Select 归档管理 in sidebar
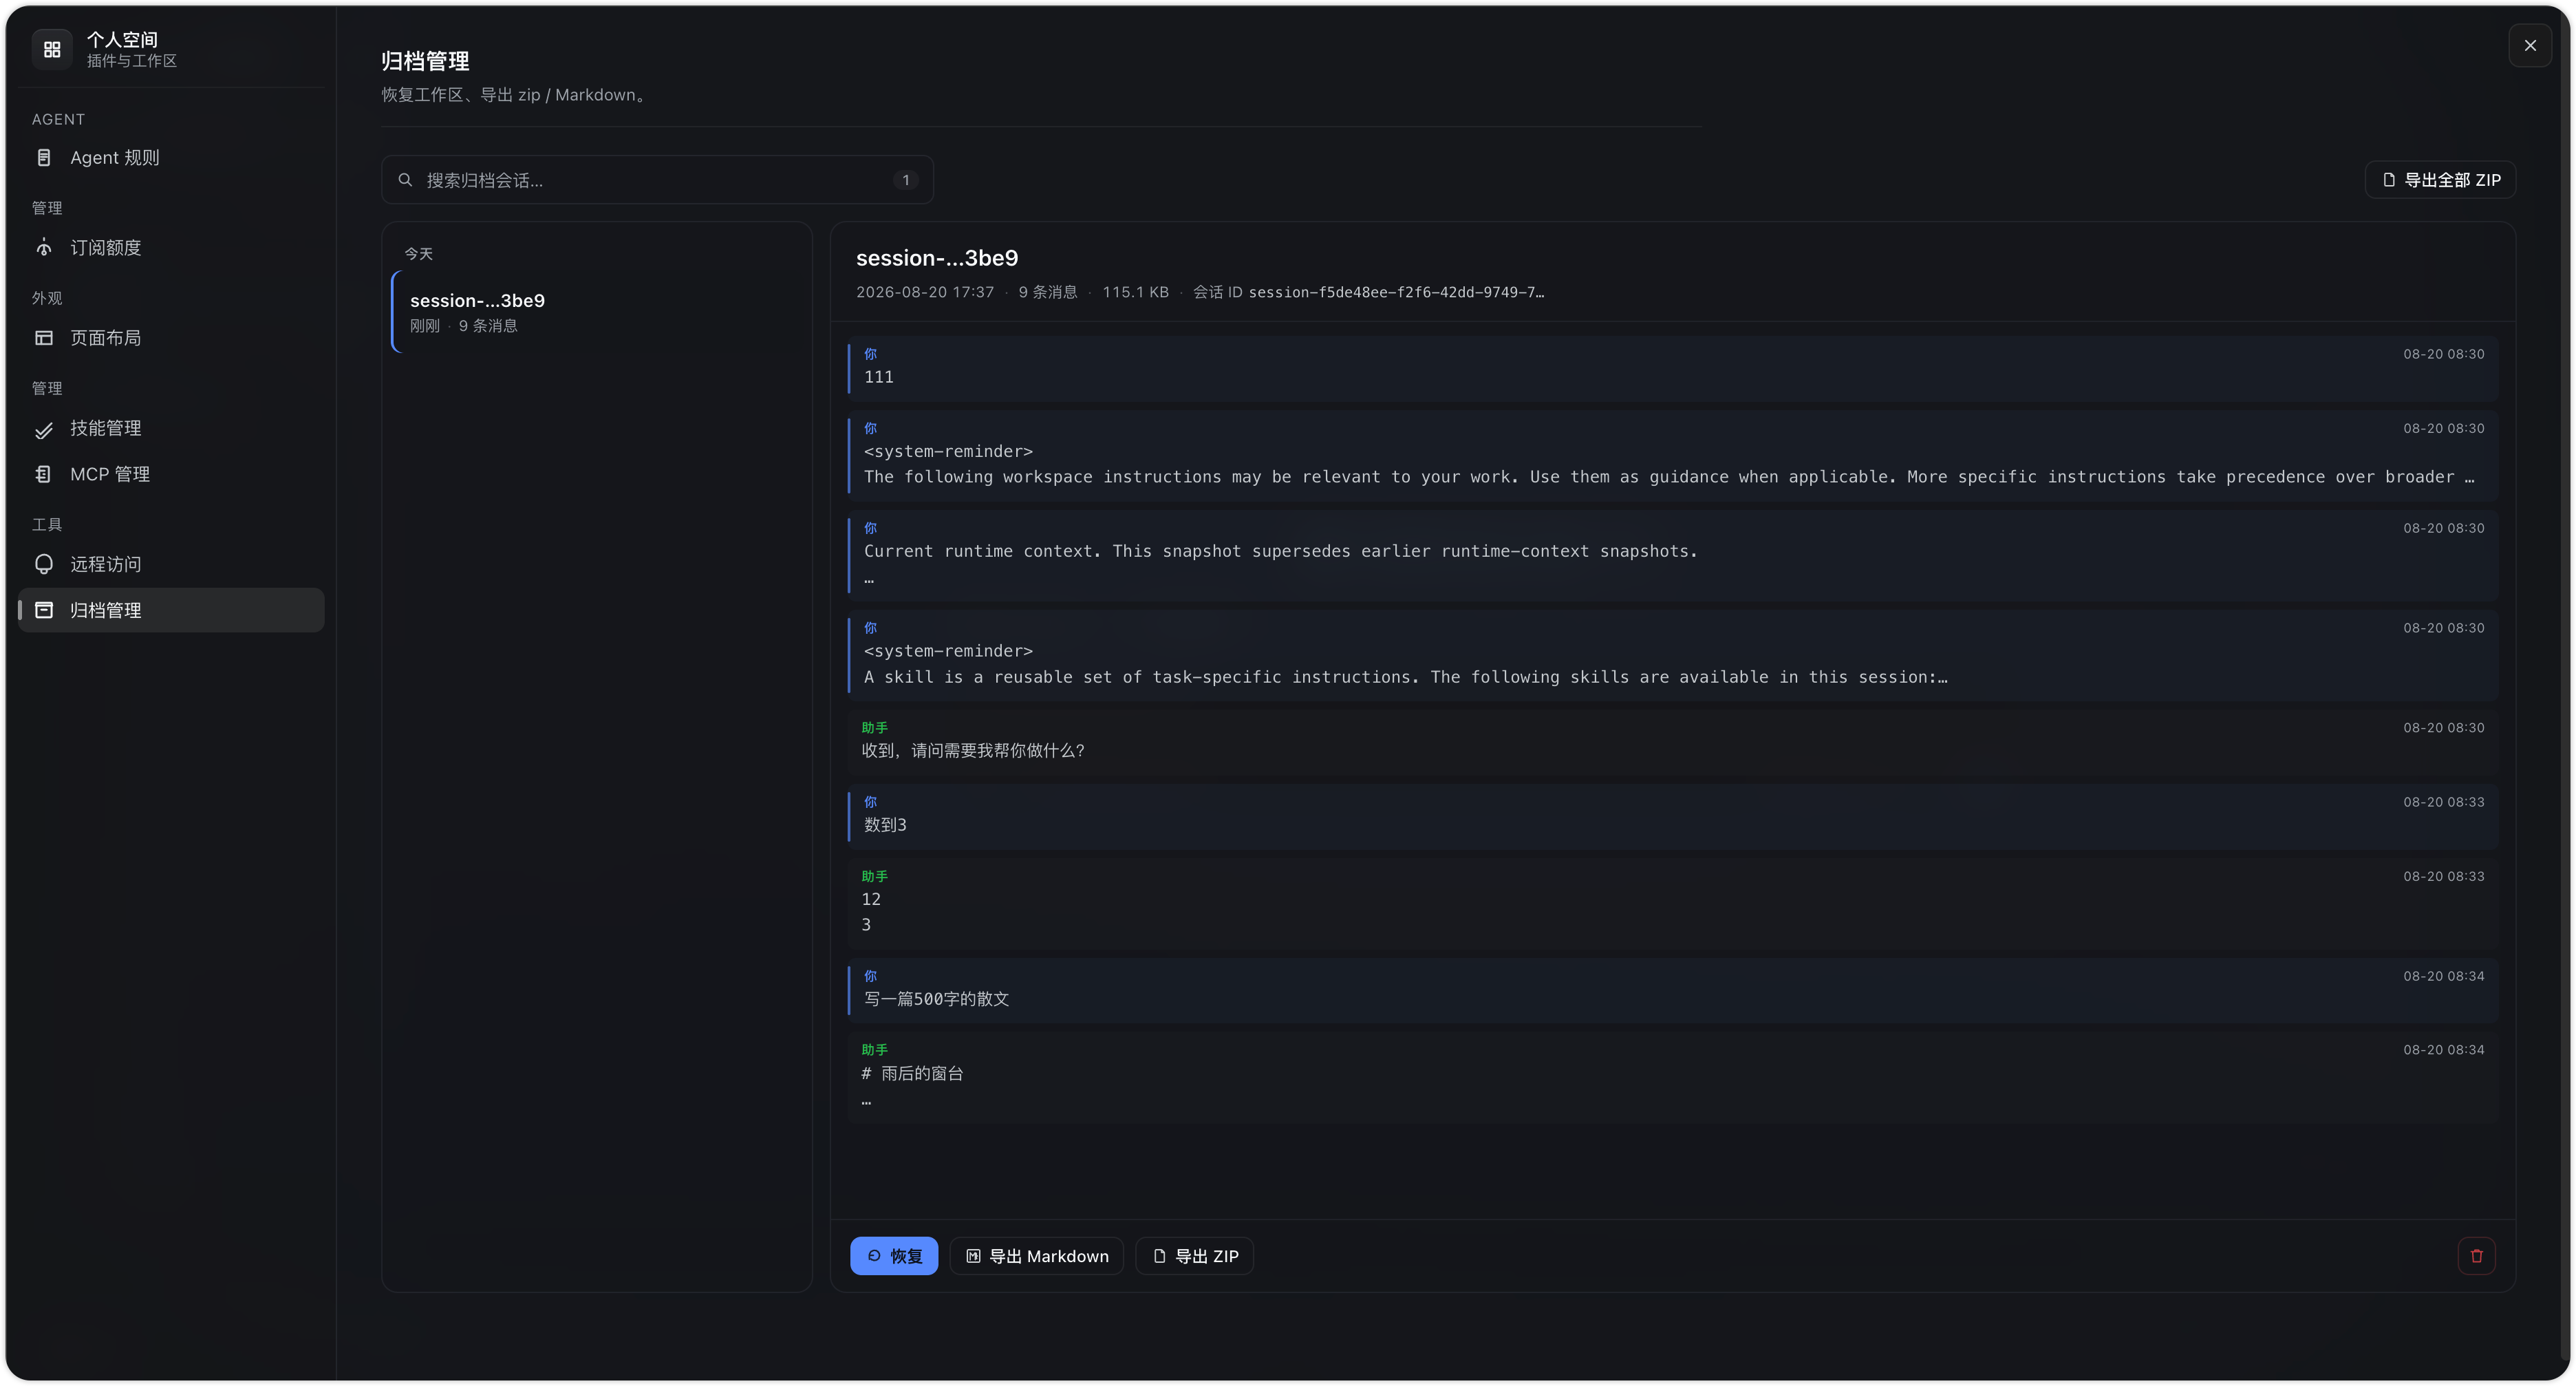Viewport: 2576px width, 1386px height. (171, 610)
